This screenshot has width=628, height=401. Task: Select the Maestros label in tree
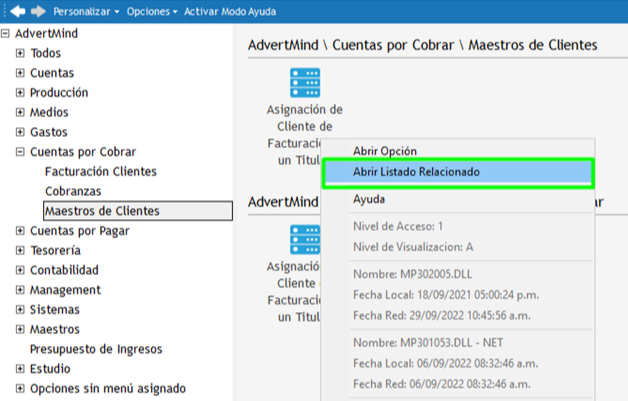pyautogui.click(x=54, y=329)
